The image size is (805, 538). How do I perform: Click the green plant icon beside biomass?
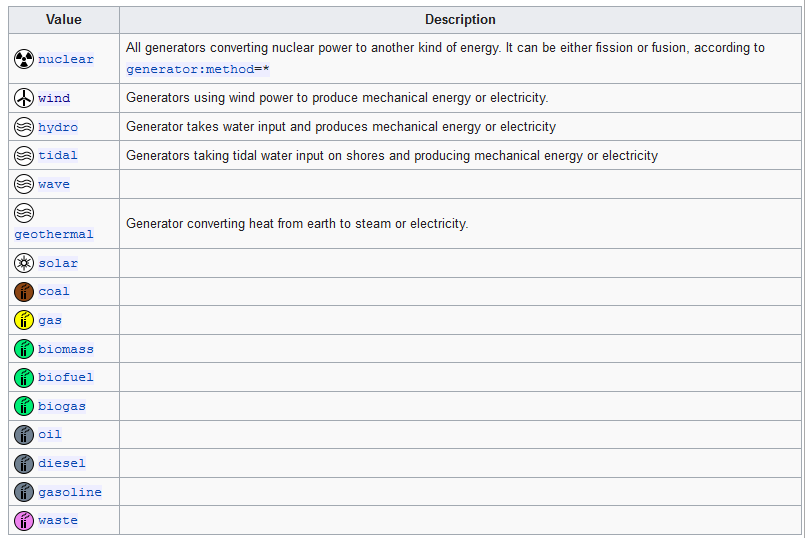pyautogui.click(x=24, y=349)
